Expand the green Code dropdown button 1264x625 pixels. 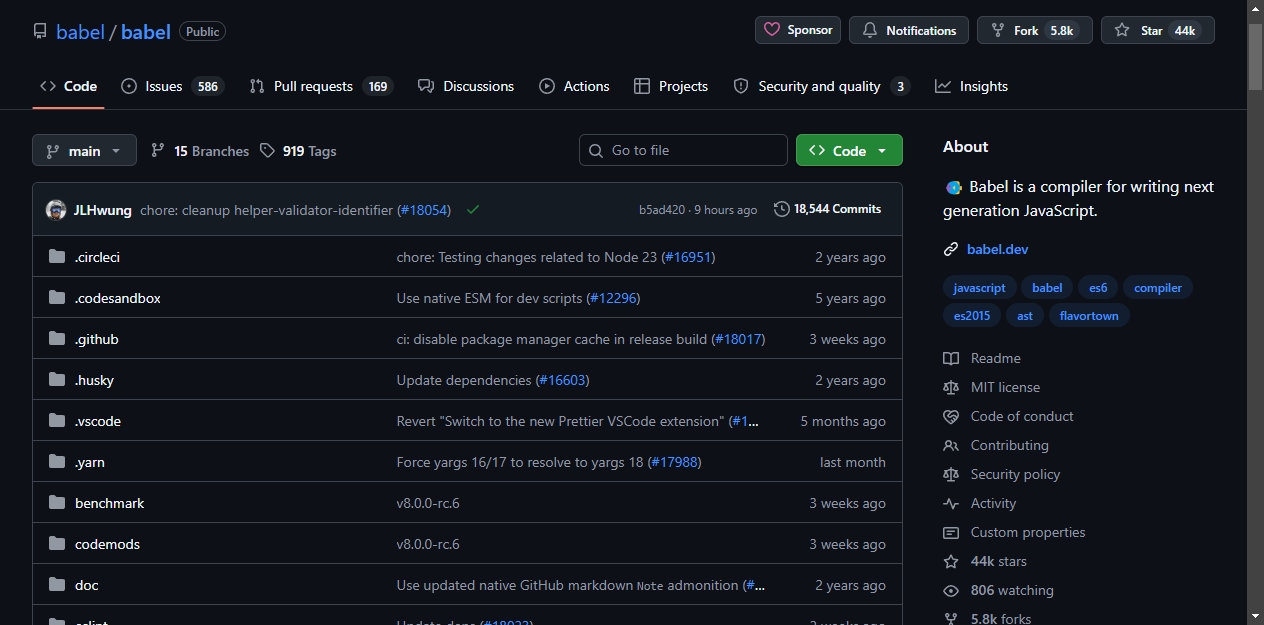(849, 150)
